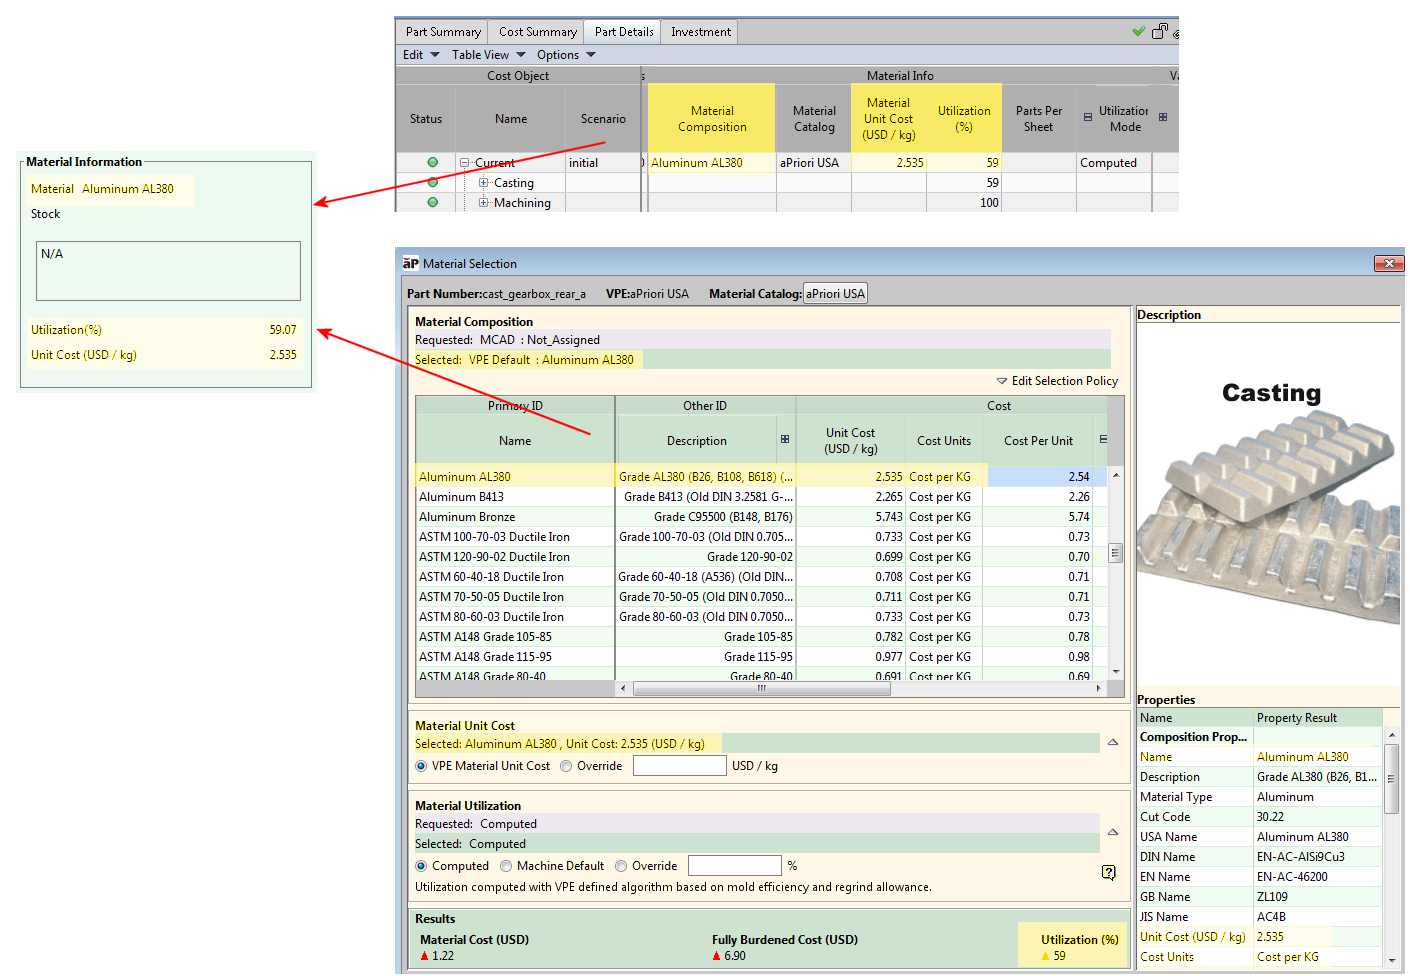The height and width of the screenshot is (976, 1410).
Task: Click expand-columns icon beside the Description header
Action: tap(785, 440)
